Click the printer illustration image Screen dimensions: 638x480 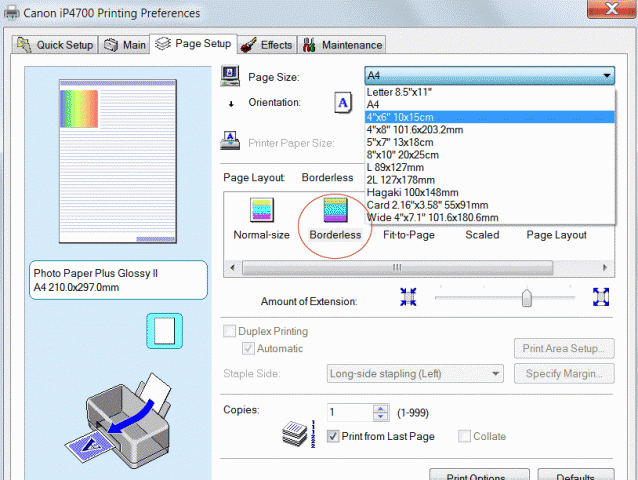pos(118,421)
